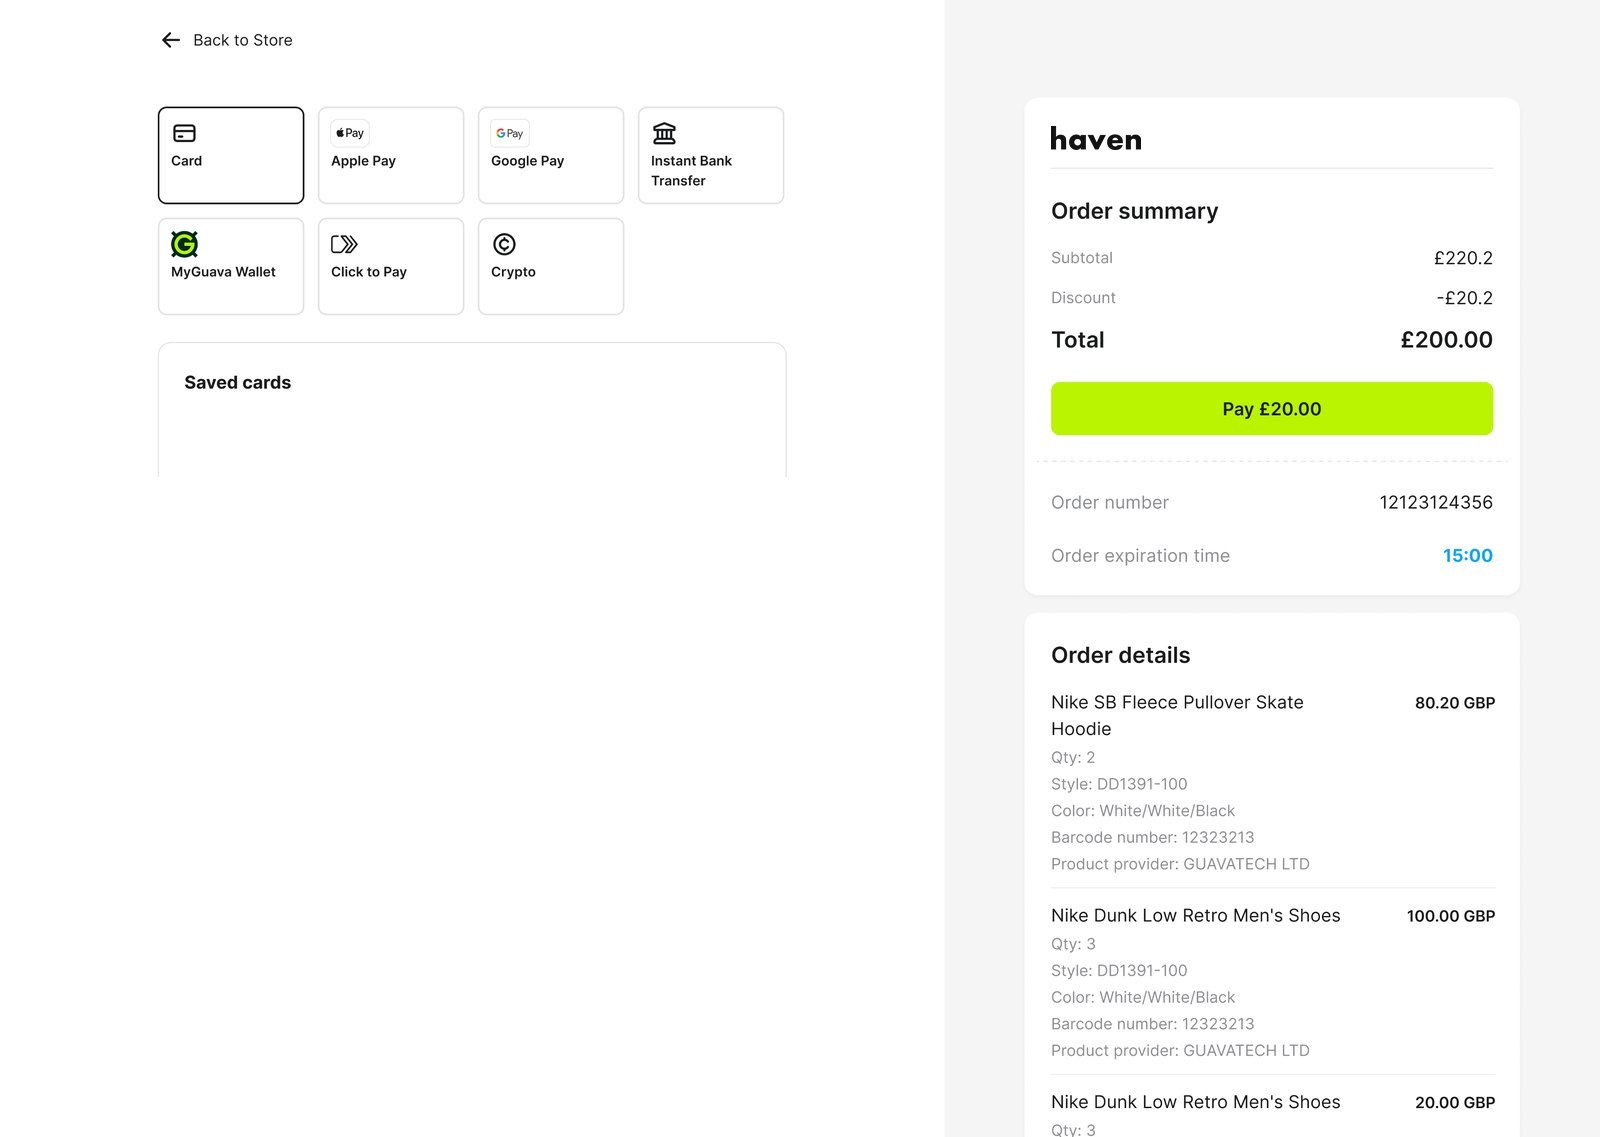Click the Order details heading

tap(1120, 655)
